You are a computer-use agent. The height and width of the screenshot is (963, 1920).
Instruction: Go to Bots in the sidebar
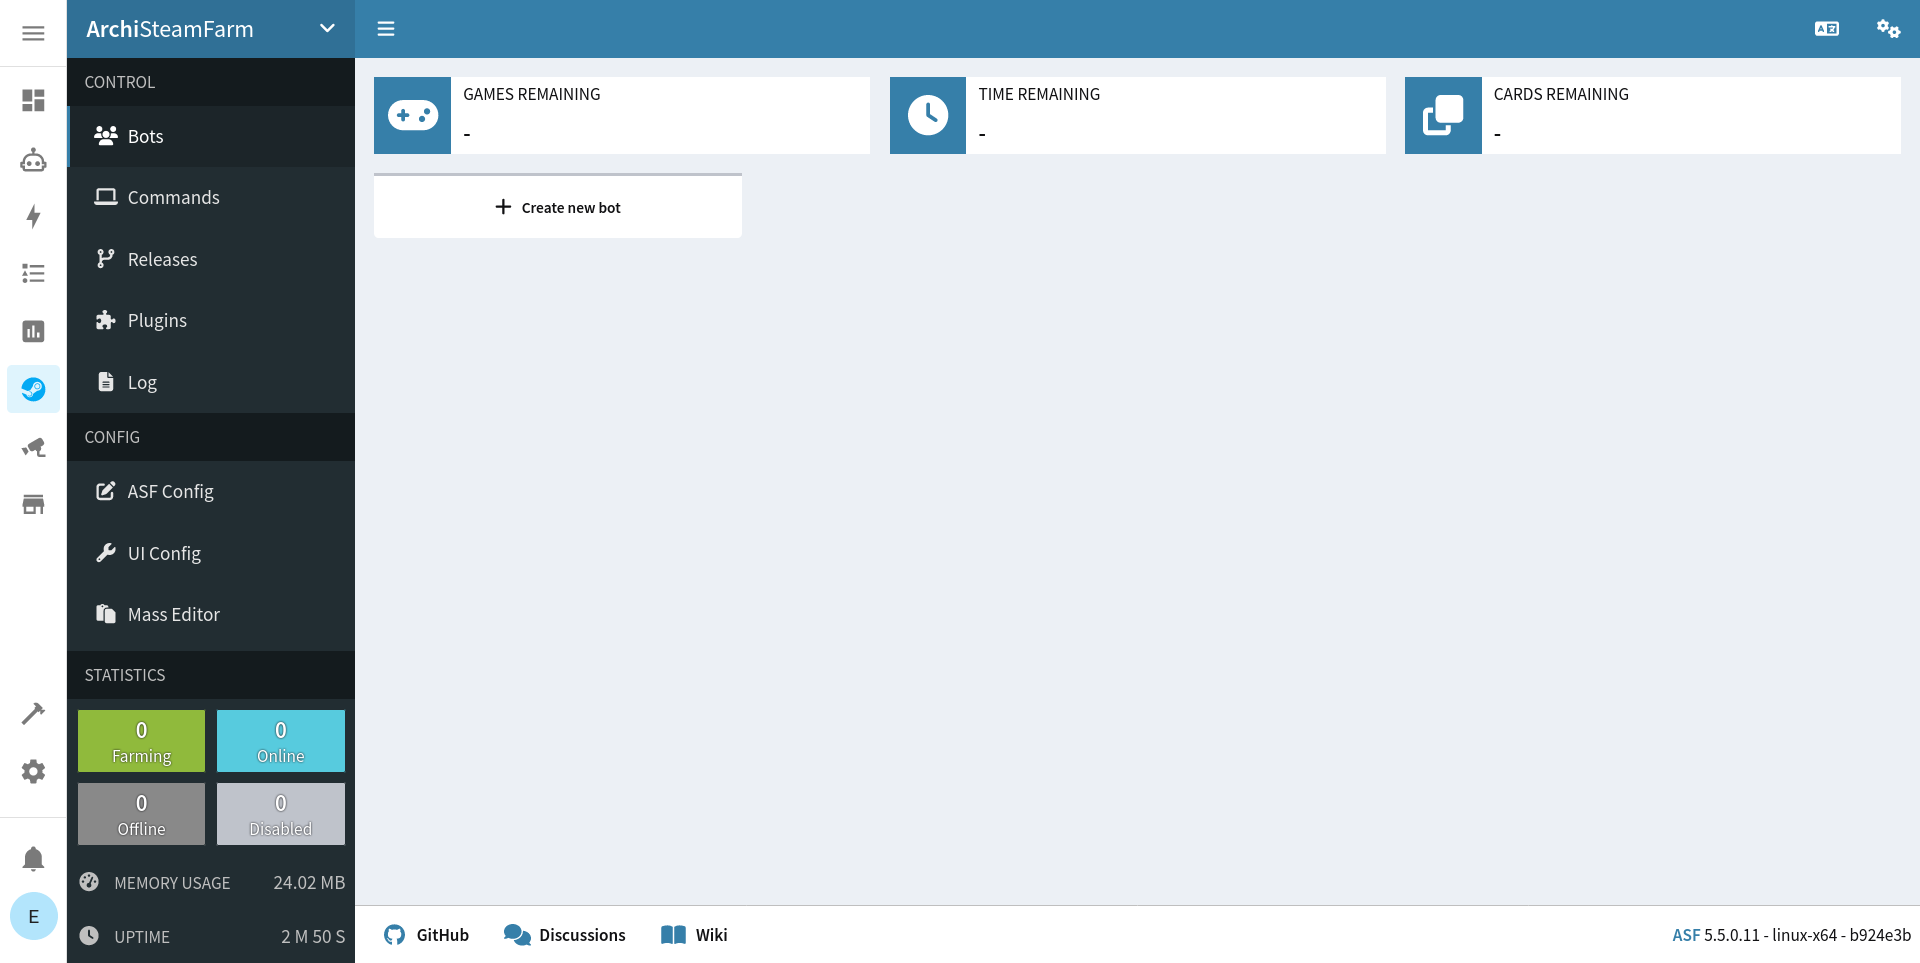point(211,136)
